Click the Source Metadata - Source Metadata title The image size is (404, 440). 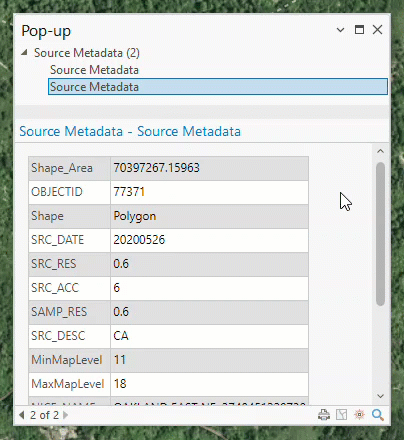click(130, 131)
